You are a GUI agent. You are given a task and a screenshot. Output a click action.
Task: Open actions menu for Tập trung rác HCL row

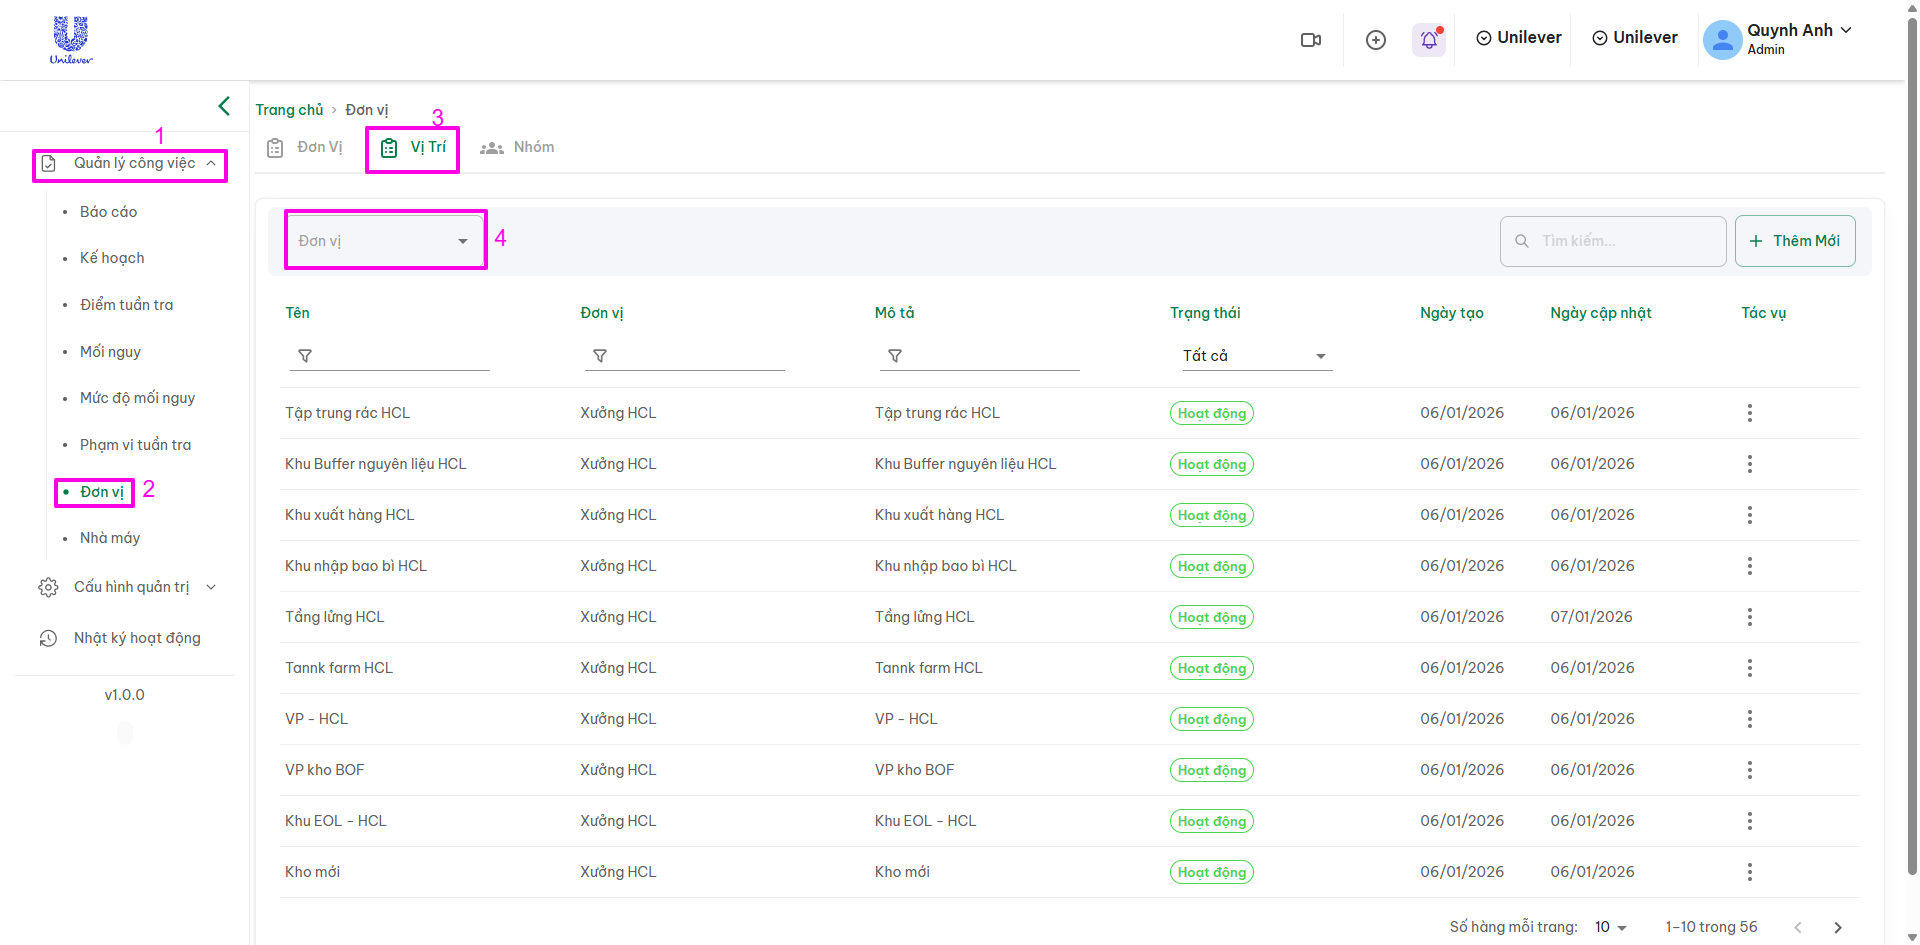[1749, 413]
